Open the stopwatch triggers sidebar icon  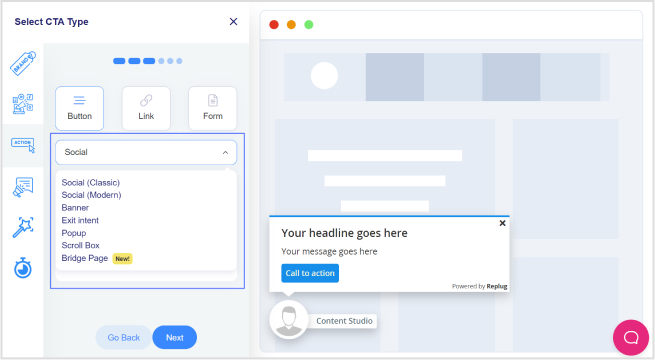pyautogui.click(x=23, y=268)
